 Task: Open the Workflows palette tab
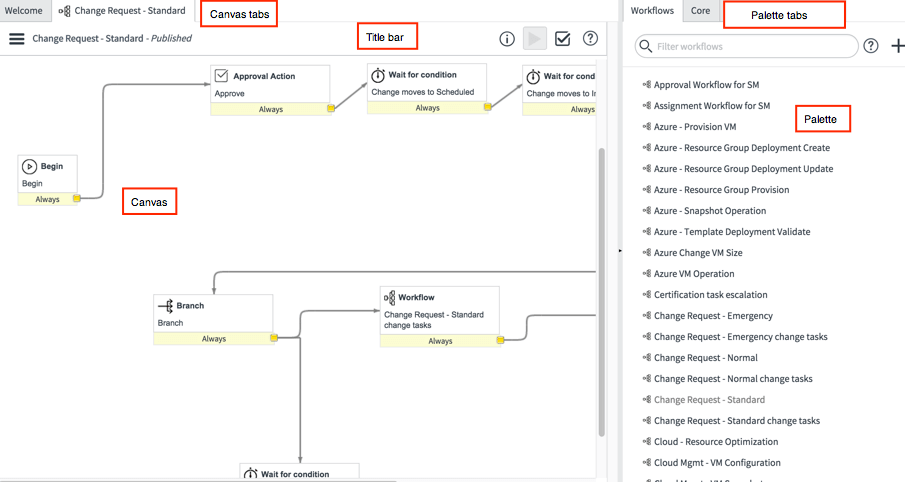point(652,10)
